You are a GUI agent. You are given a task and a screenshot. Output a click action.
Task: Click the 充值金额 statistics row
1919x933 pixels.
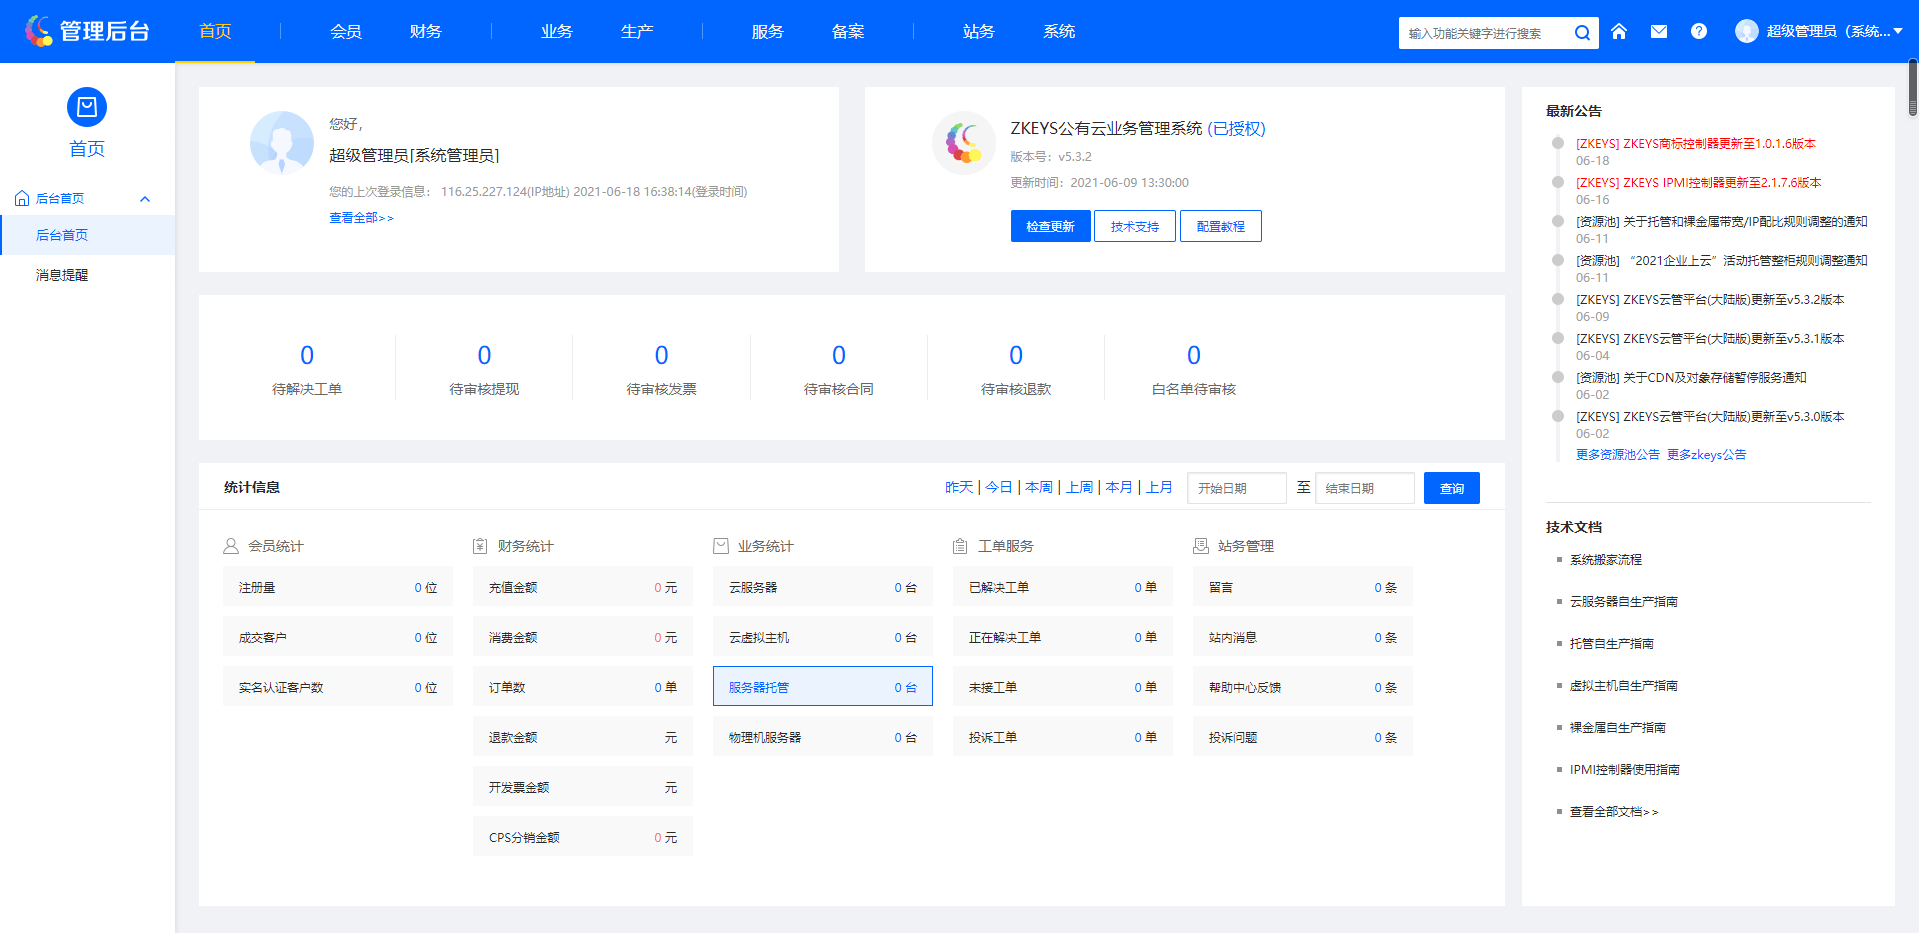pos(583,586)
